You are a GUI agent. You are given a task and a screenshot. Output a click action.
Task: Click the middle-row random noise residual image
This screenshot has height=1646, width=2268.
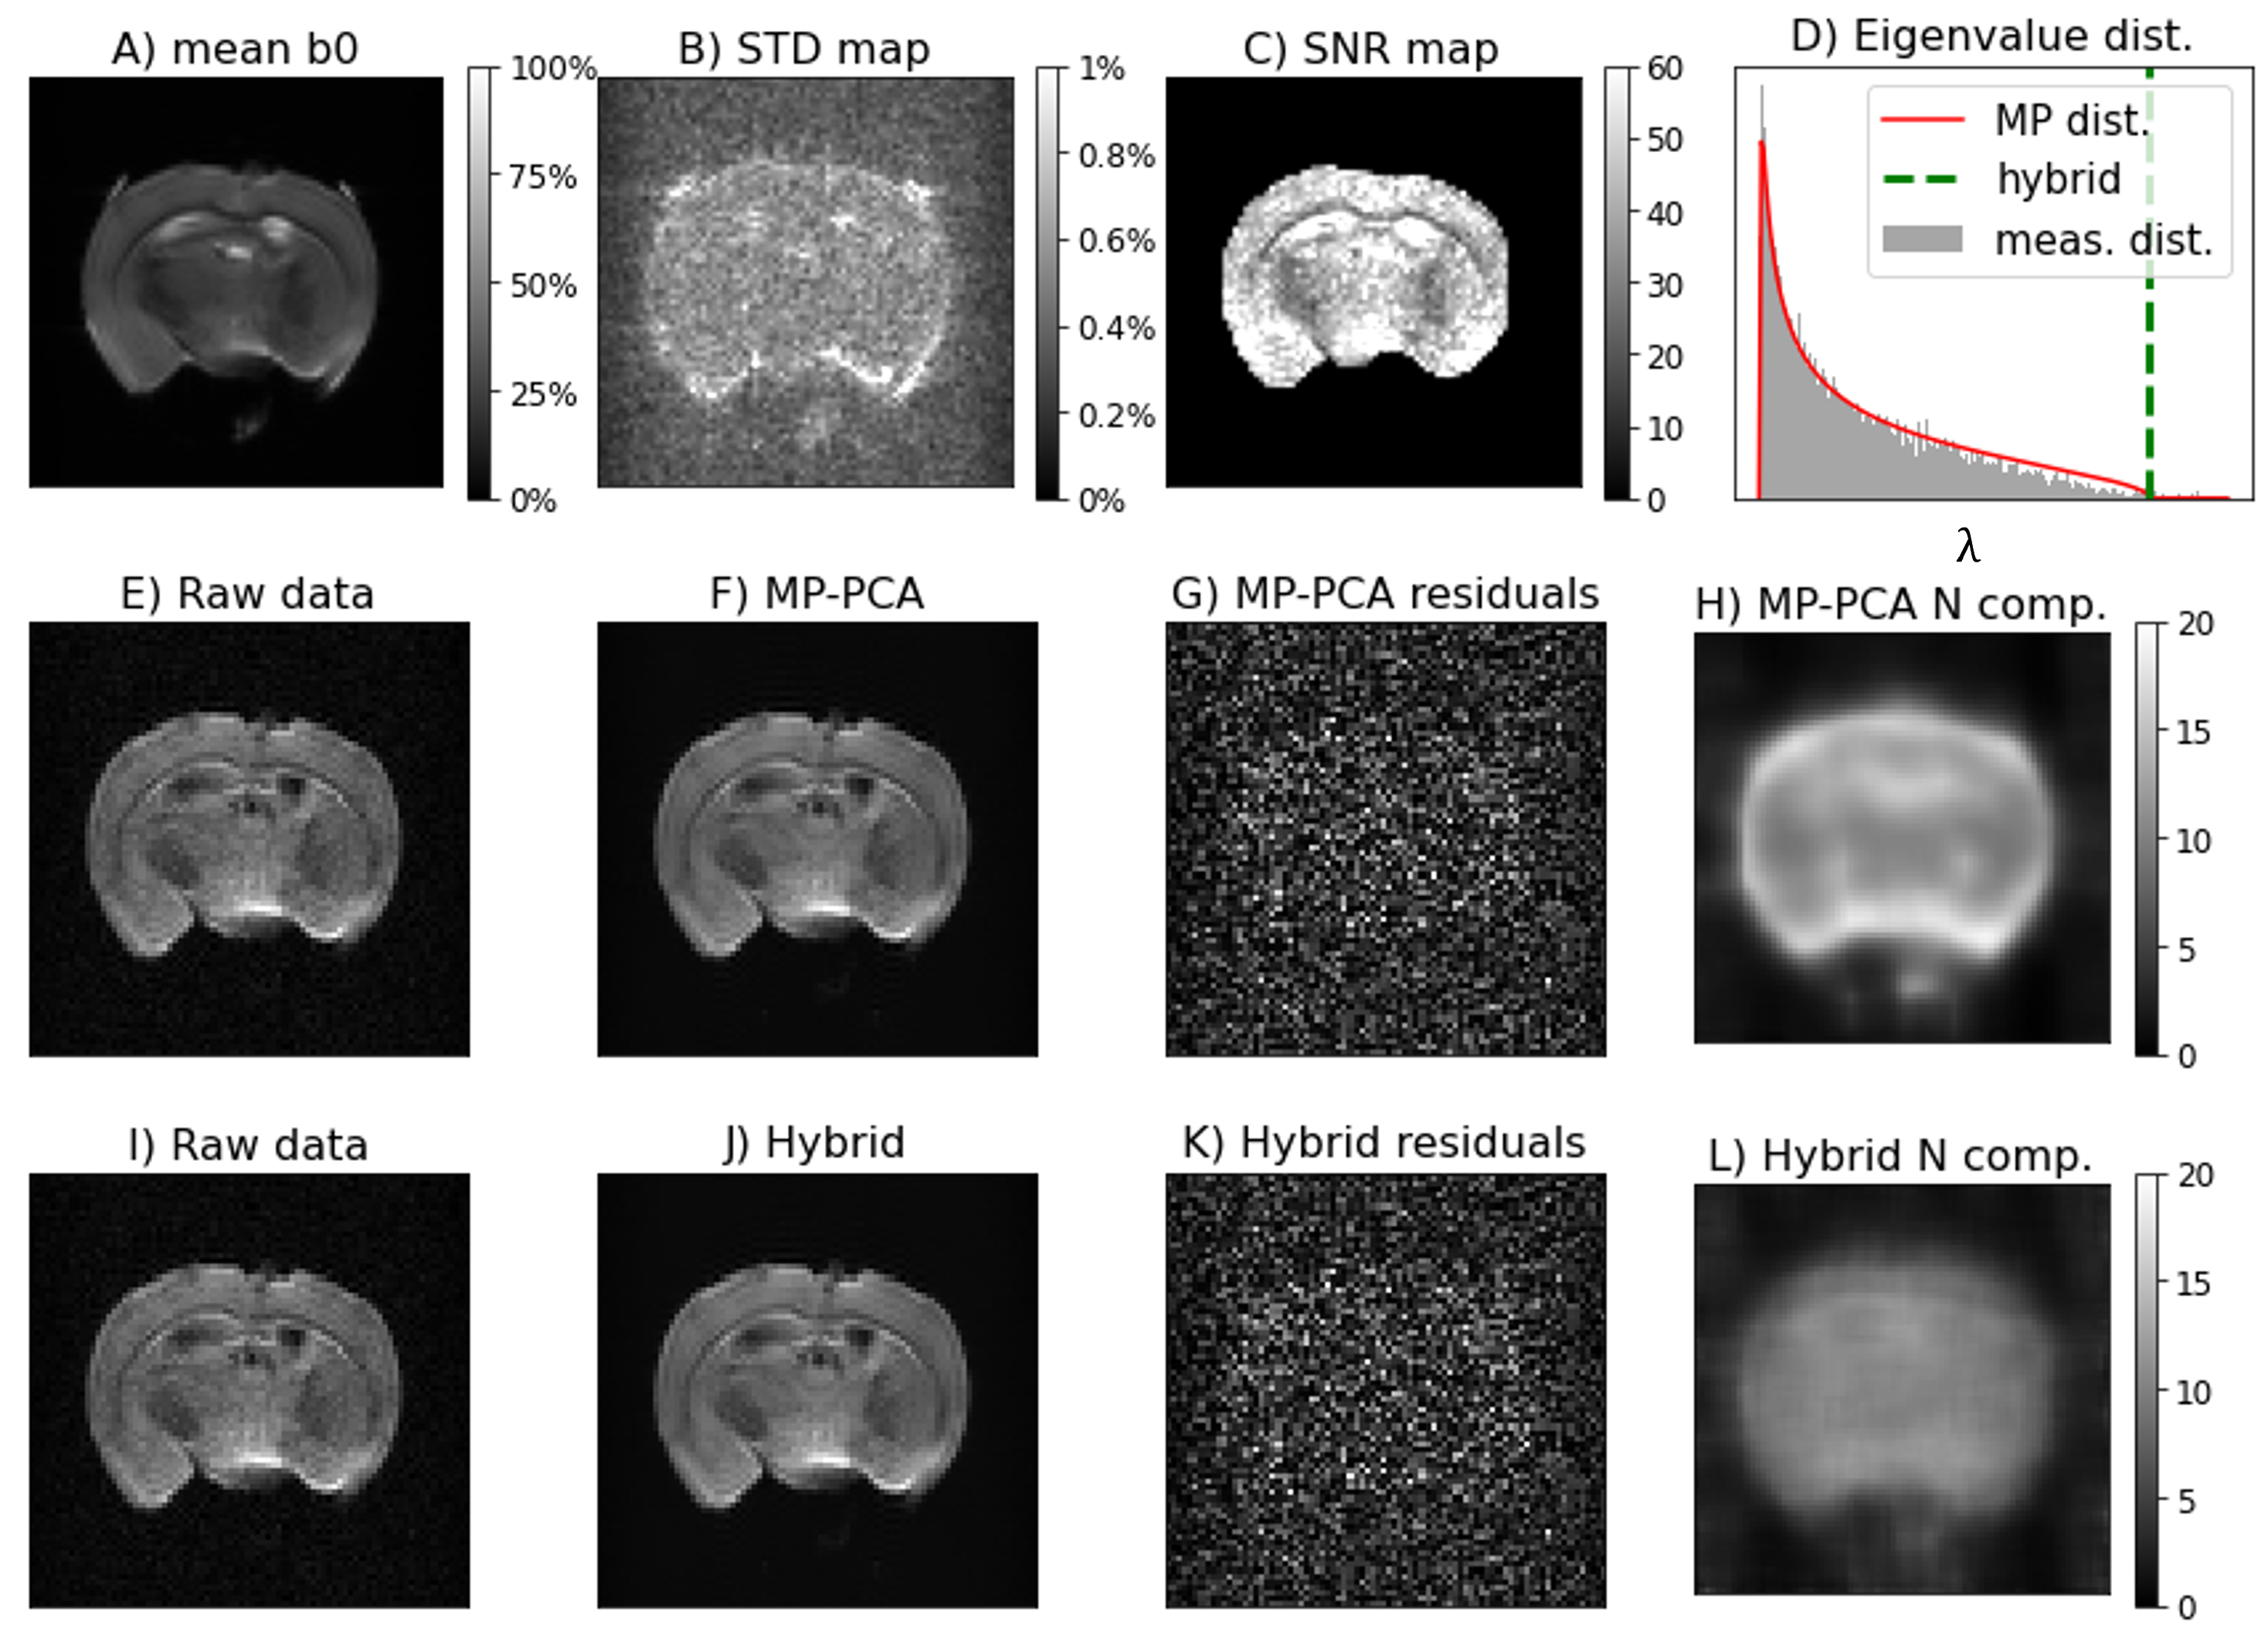click(1385, 838)
